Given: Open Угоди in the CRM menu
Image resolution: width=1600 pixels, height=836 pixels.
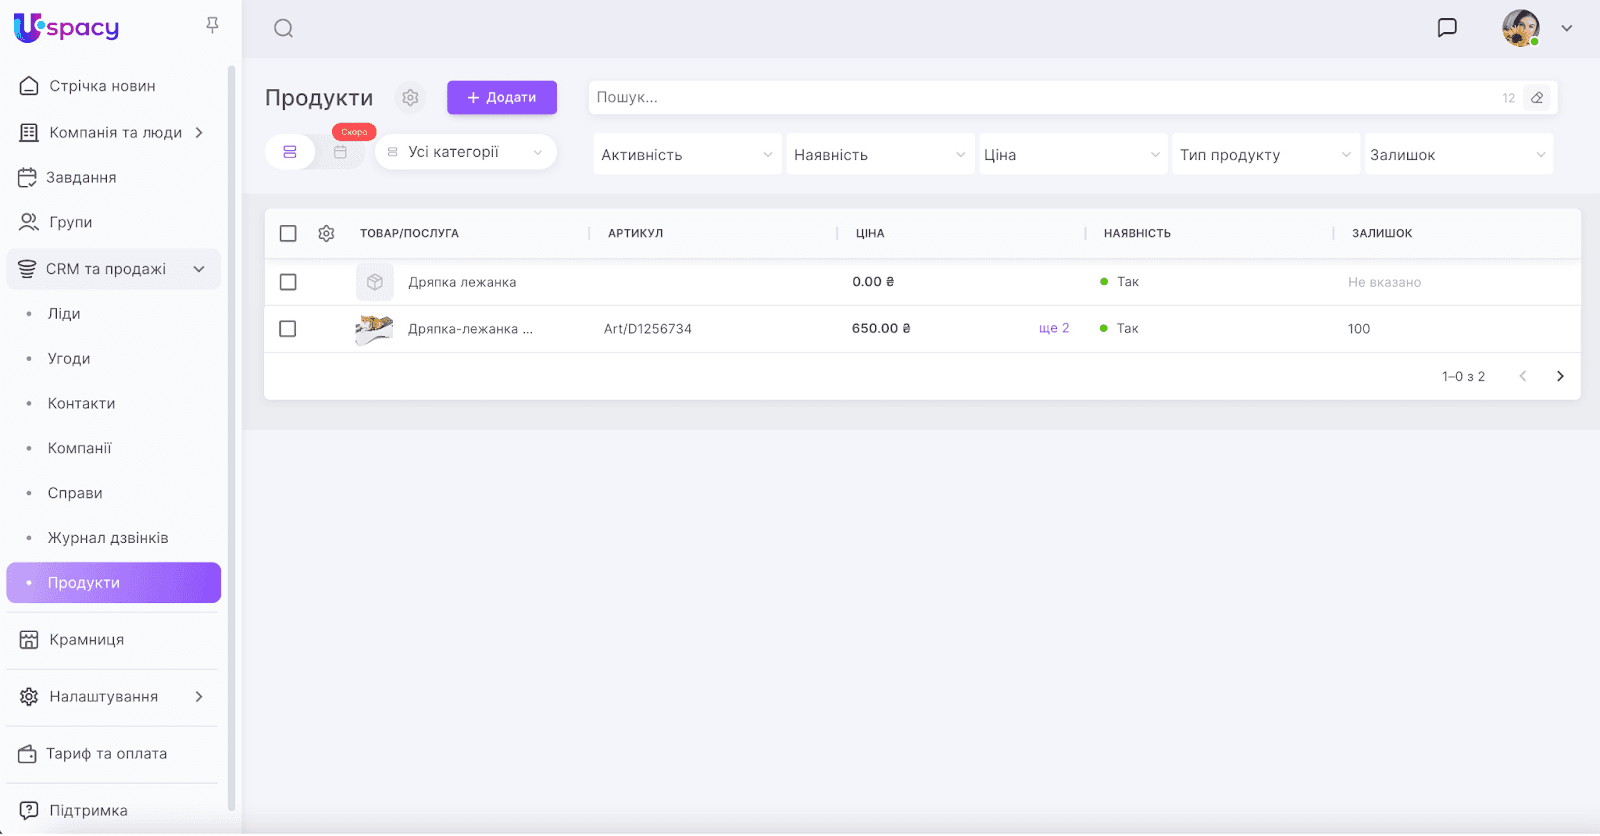Looking at the screenshot, I should pos(69,359).
